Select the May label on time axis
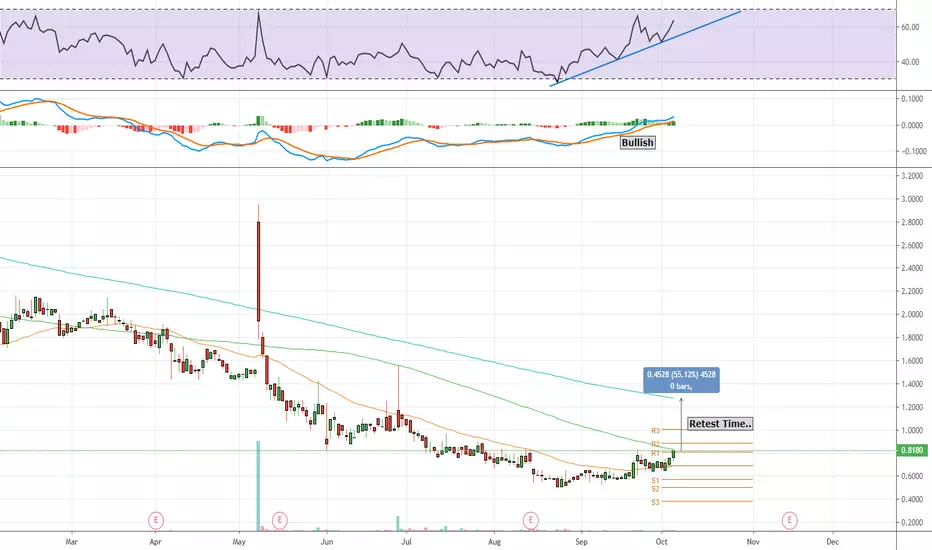 coord(240,542)
